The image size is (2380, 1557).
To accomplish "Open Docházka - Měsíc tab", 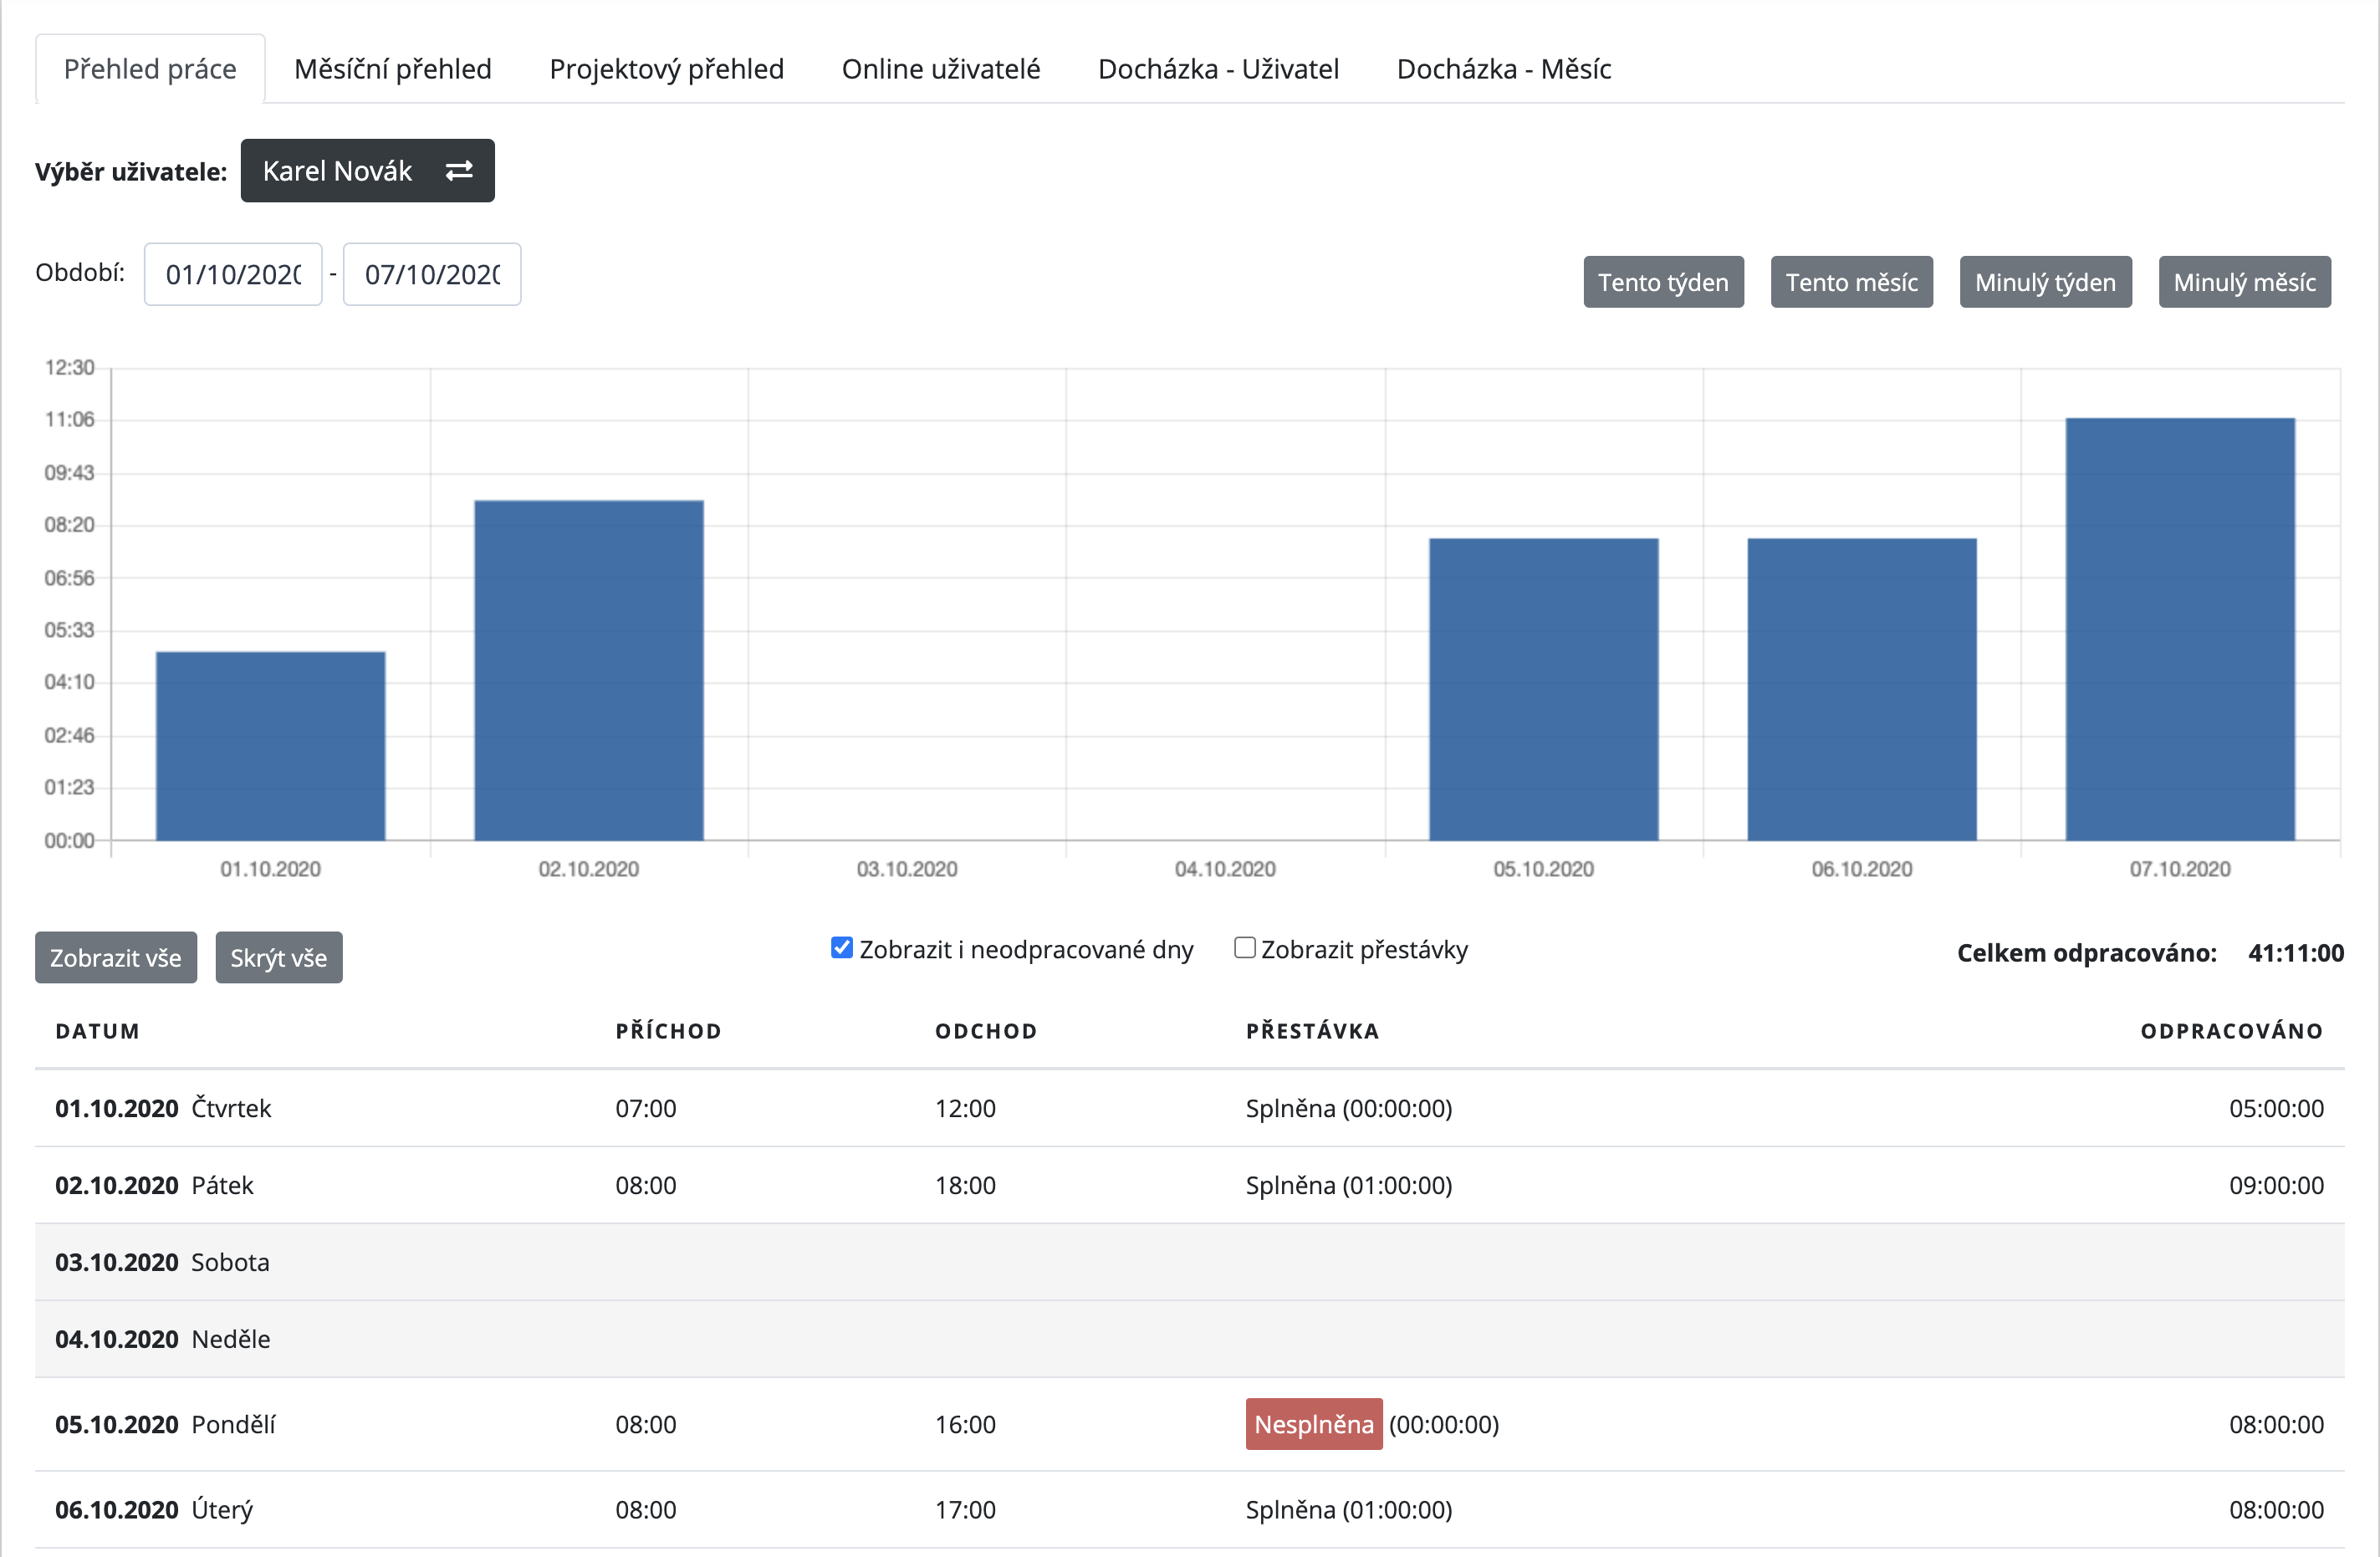I will [1503, 69].
